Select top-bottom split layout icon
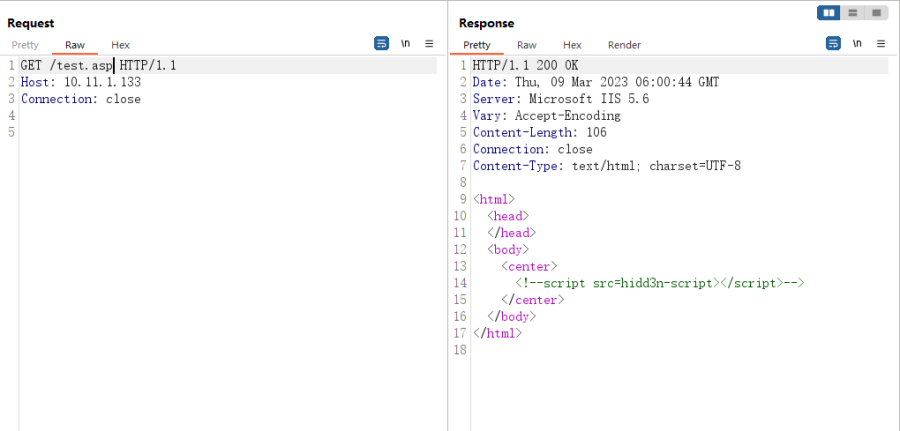The width and height of the screenshot is (900, 431). tap(853, 13)
